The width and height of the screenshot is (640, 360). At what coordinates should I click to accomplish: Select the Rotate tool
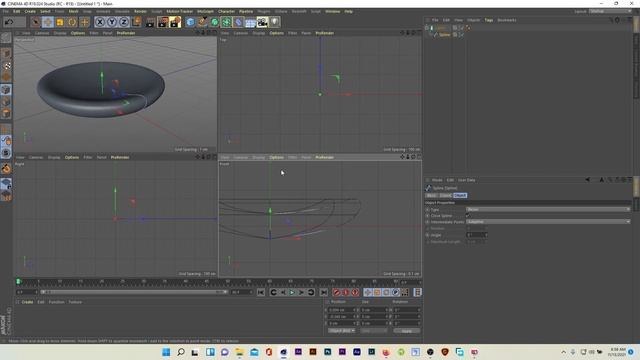tap(72, 22)
